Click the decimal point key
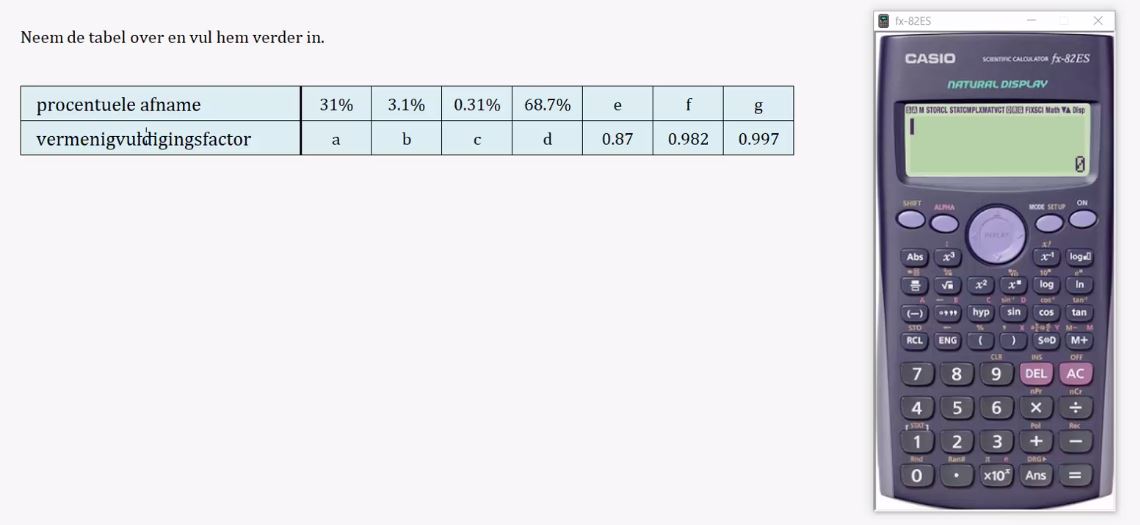Viewport: 1140px width, 525px height. pos(957,476)
